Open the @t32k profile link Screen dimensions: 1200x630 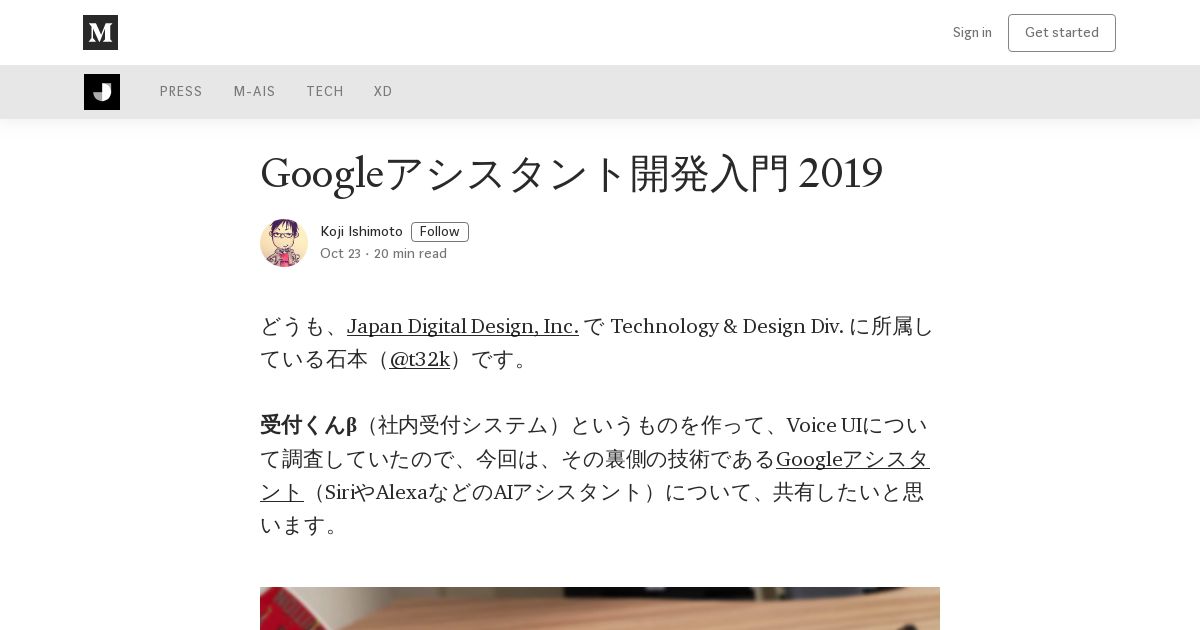pos(419,359)
